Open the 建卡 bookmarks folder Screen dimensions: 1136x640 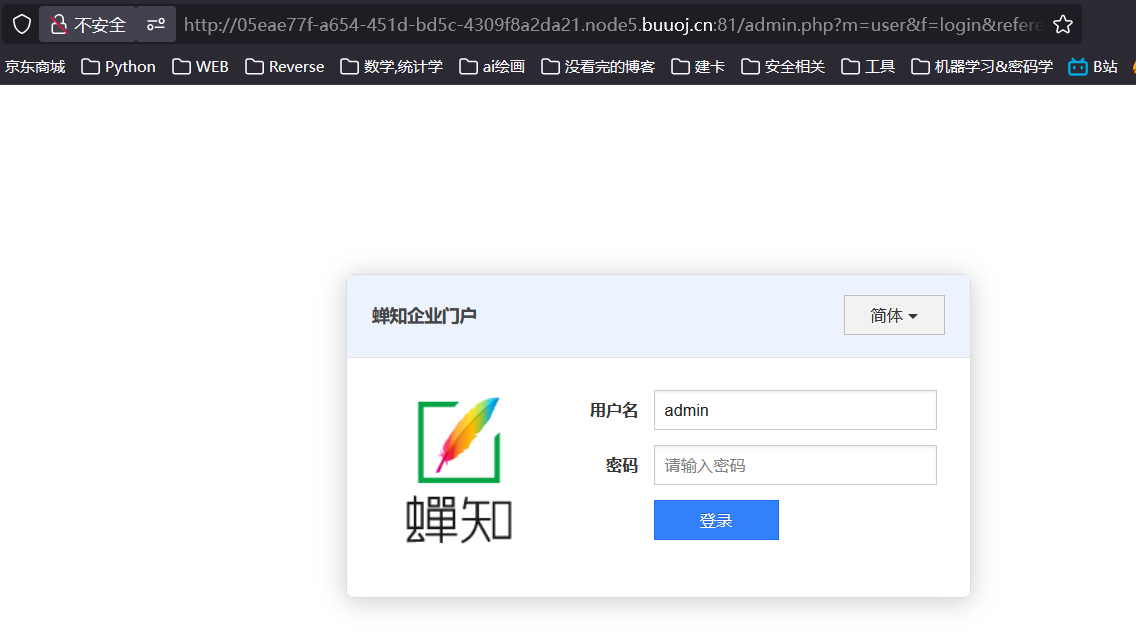pyautogui.click(x=698, y=67)
